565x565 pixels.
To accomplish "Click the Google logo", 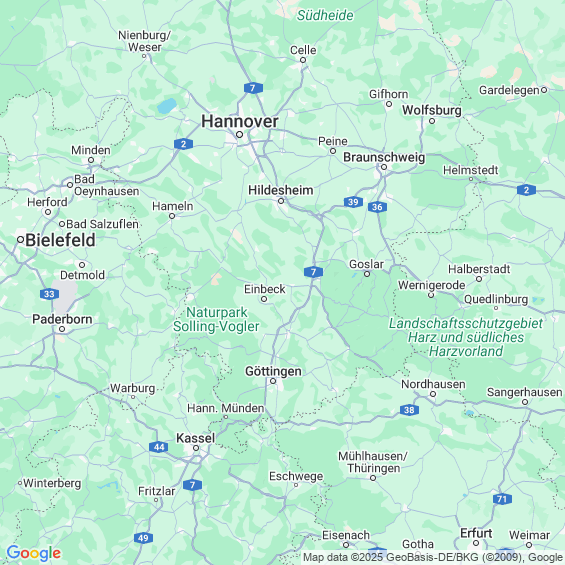I will (x=34, y=553).
